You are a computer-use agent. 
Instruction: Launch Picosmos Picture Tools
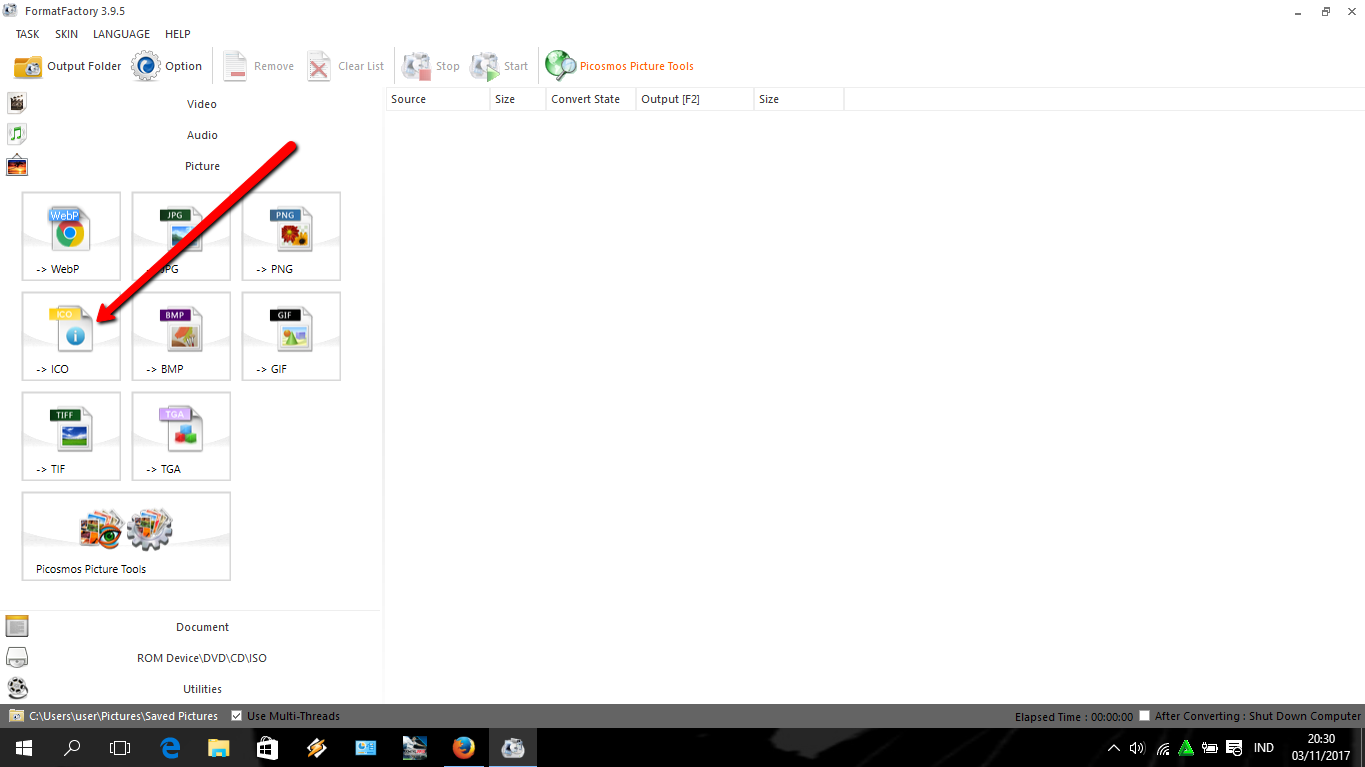(125, 536)
